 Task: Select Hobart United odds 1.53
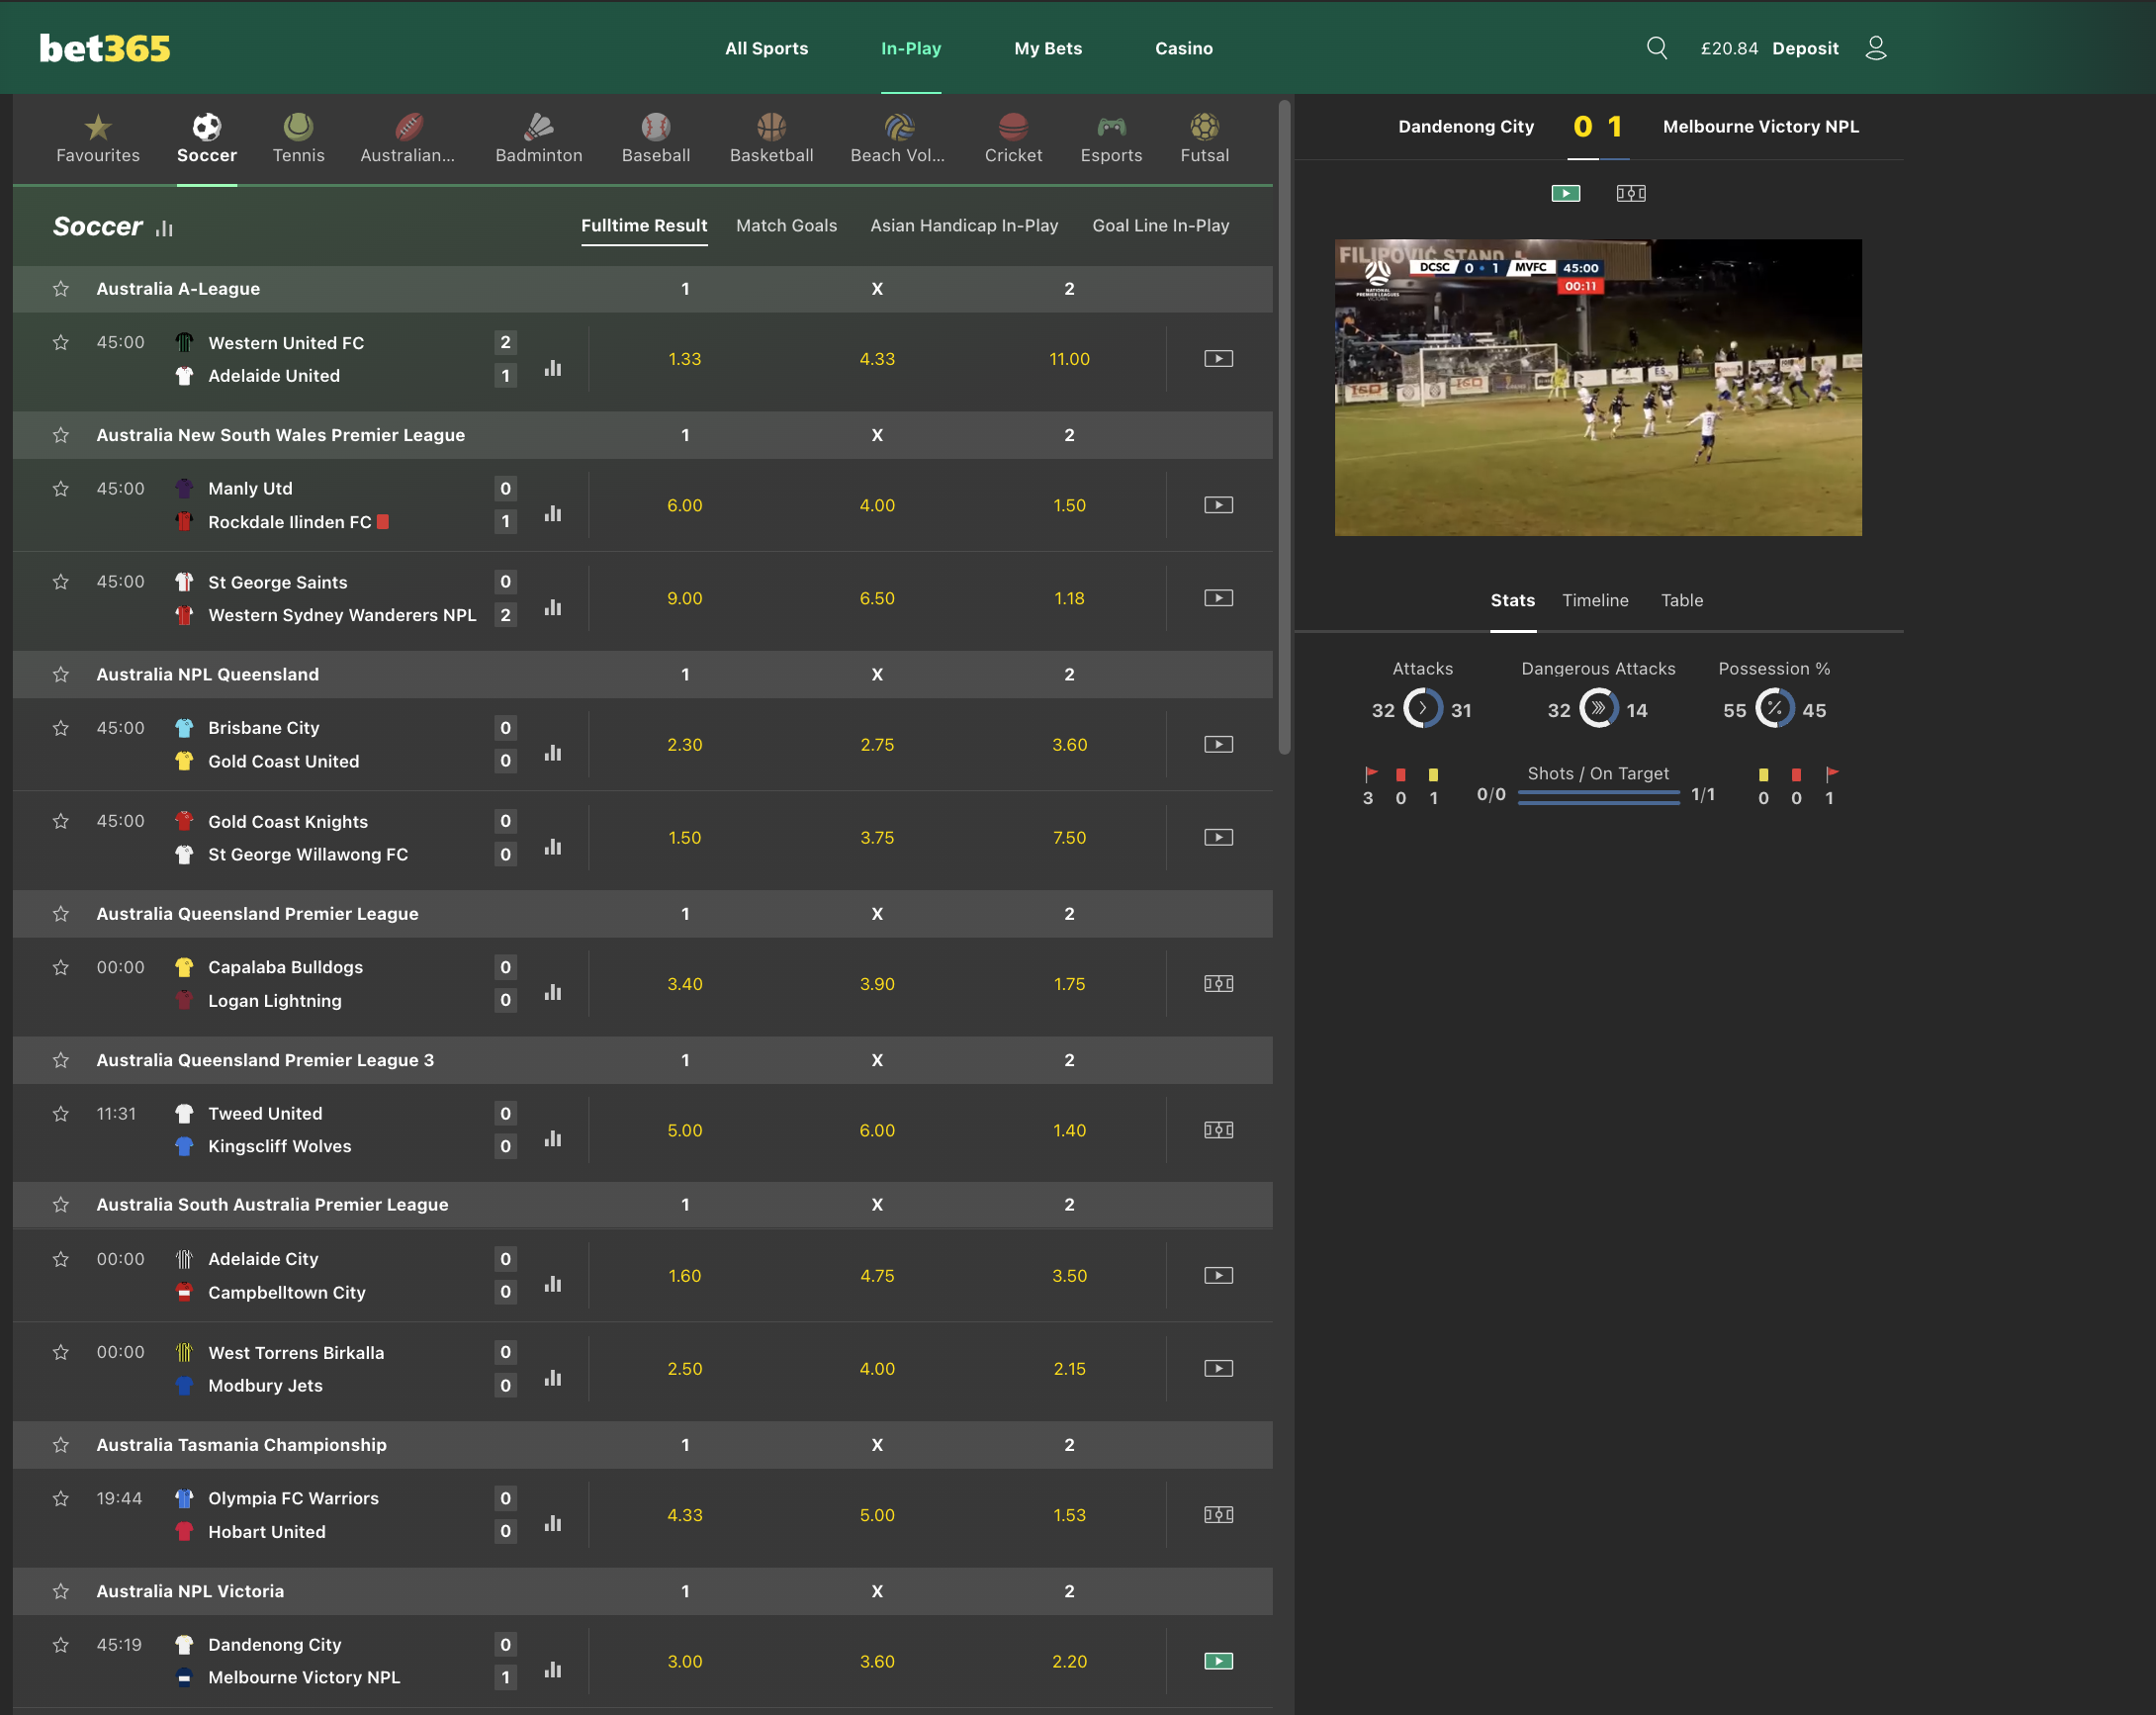tap(1069, 1515)
